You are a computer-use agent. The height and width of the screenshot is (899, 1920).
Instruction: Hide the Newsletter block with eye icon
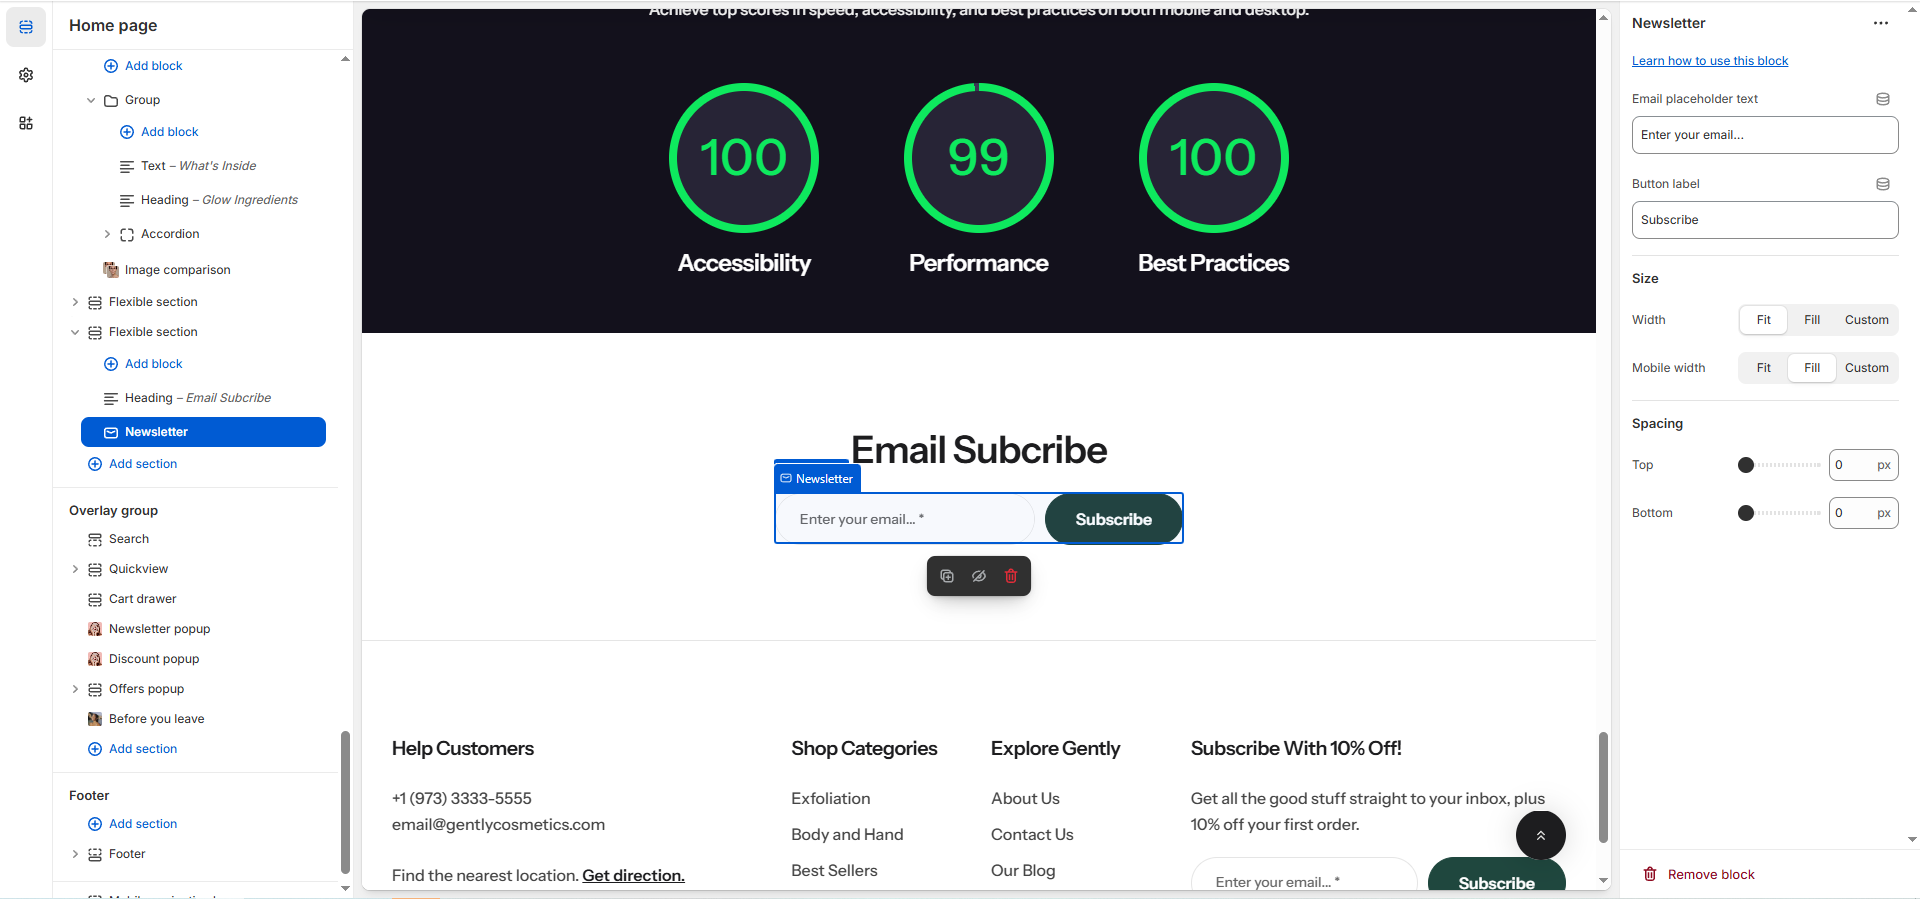pos(979,576)
